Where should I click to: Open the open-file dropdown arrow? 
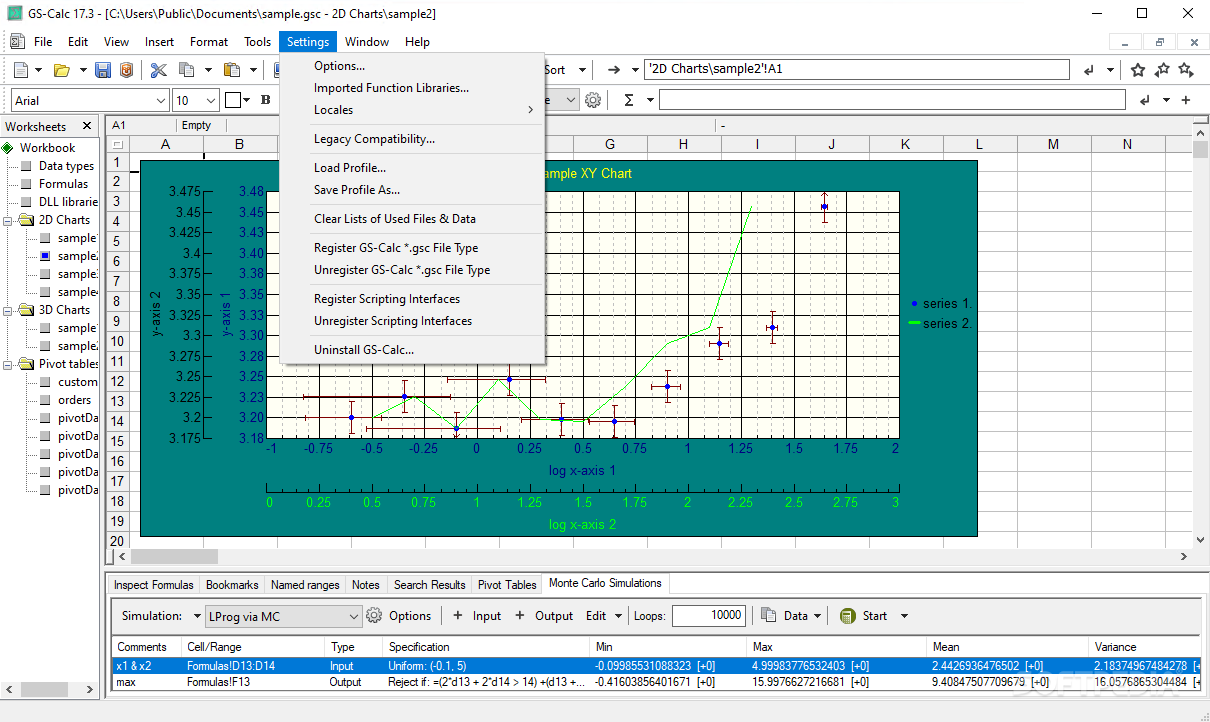[82, 70]
